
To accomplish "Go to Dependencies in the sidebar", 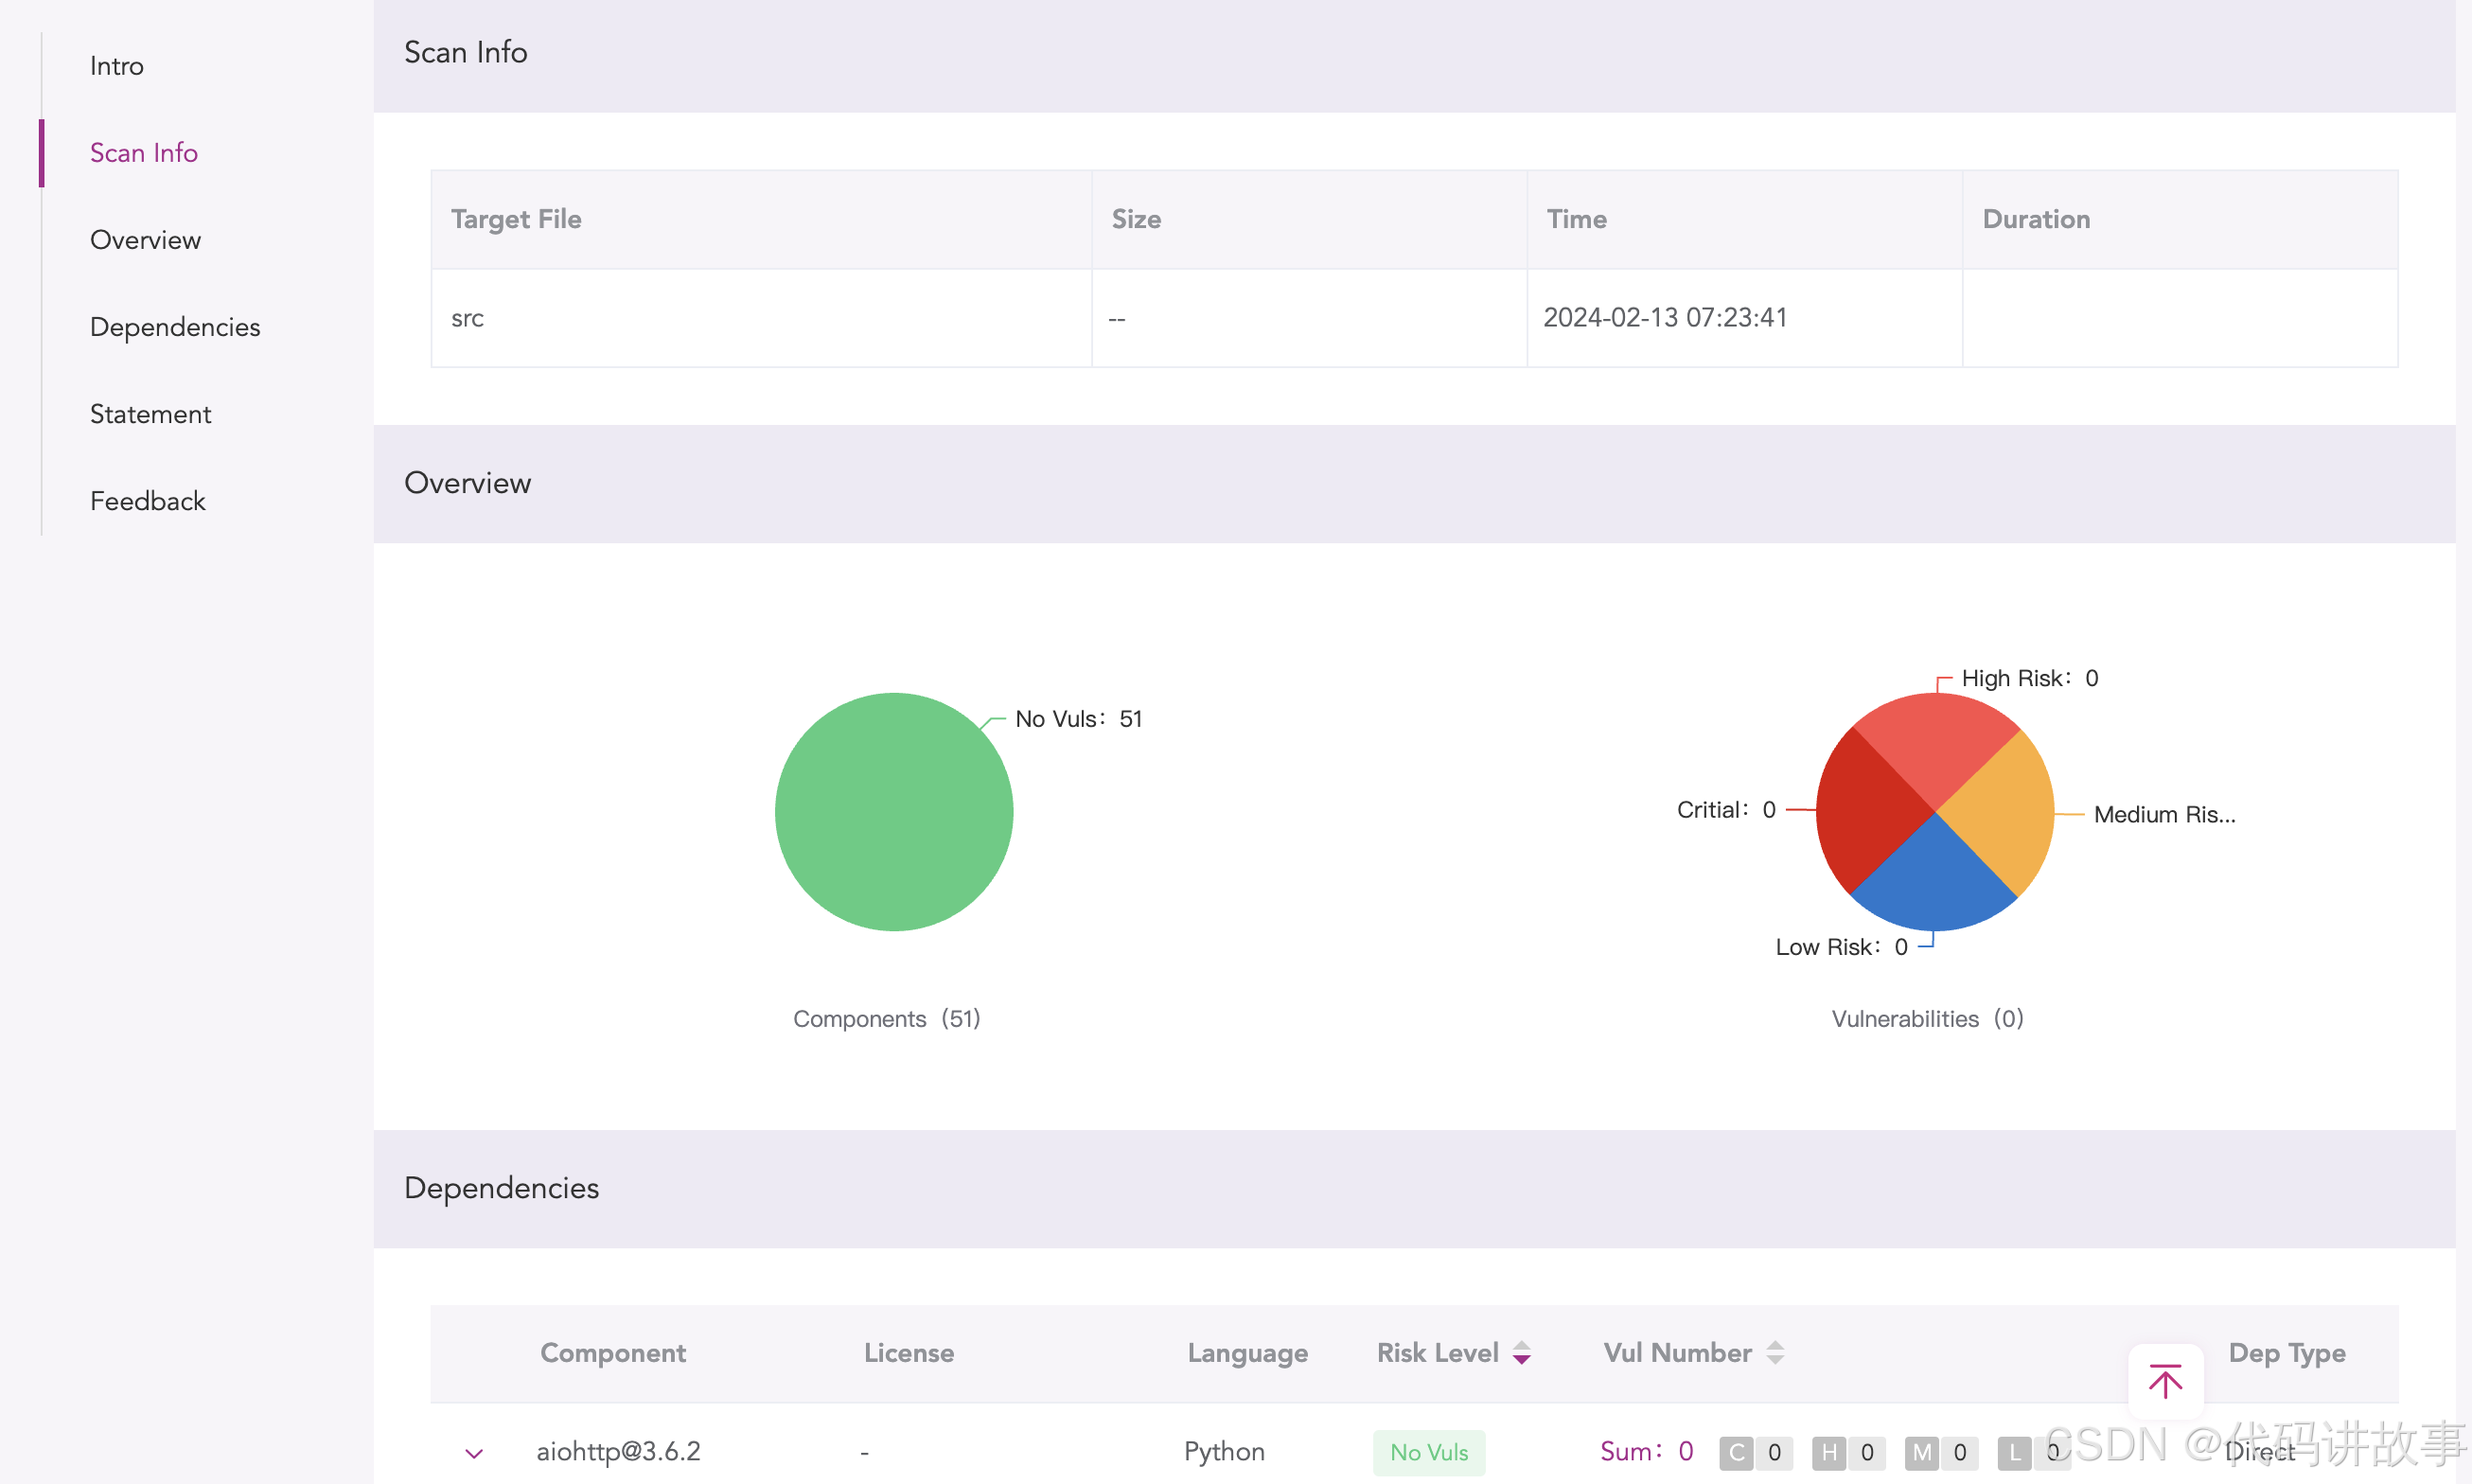I will (175, 327).
